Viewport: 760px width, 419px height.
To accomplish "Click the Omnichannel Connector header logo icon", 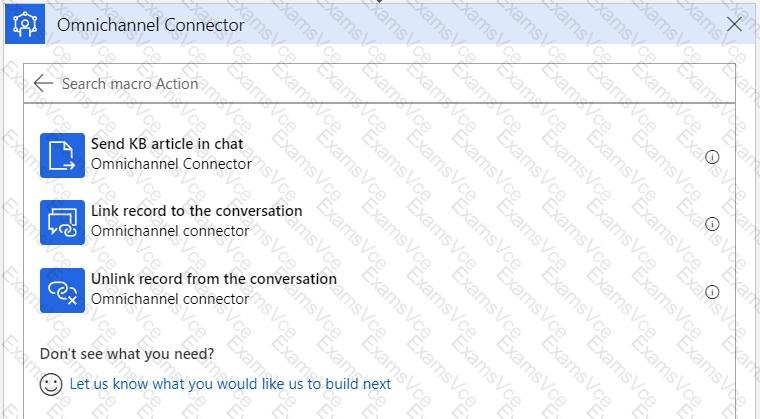I will click(23, 24).
